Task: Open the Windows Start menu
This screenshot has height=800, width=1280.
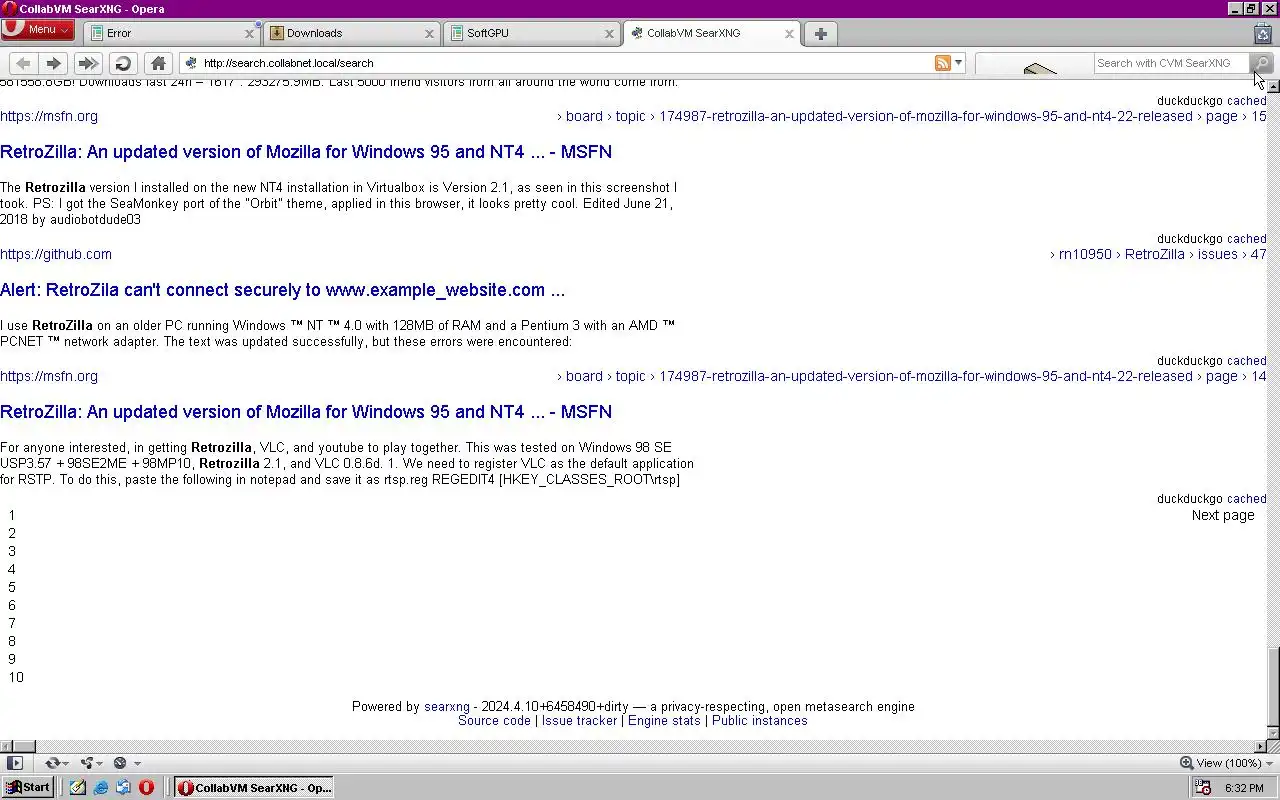Action: pyautogui.click(x=27, y=787)
